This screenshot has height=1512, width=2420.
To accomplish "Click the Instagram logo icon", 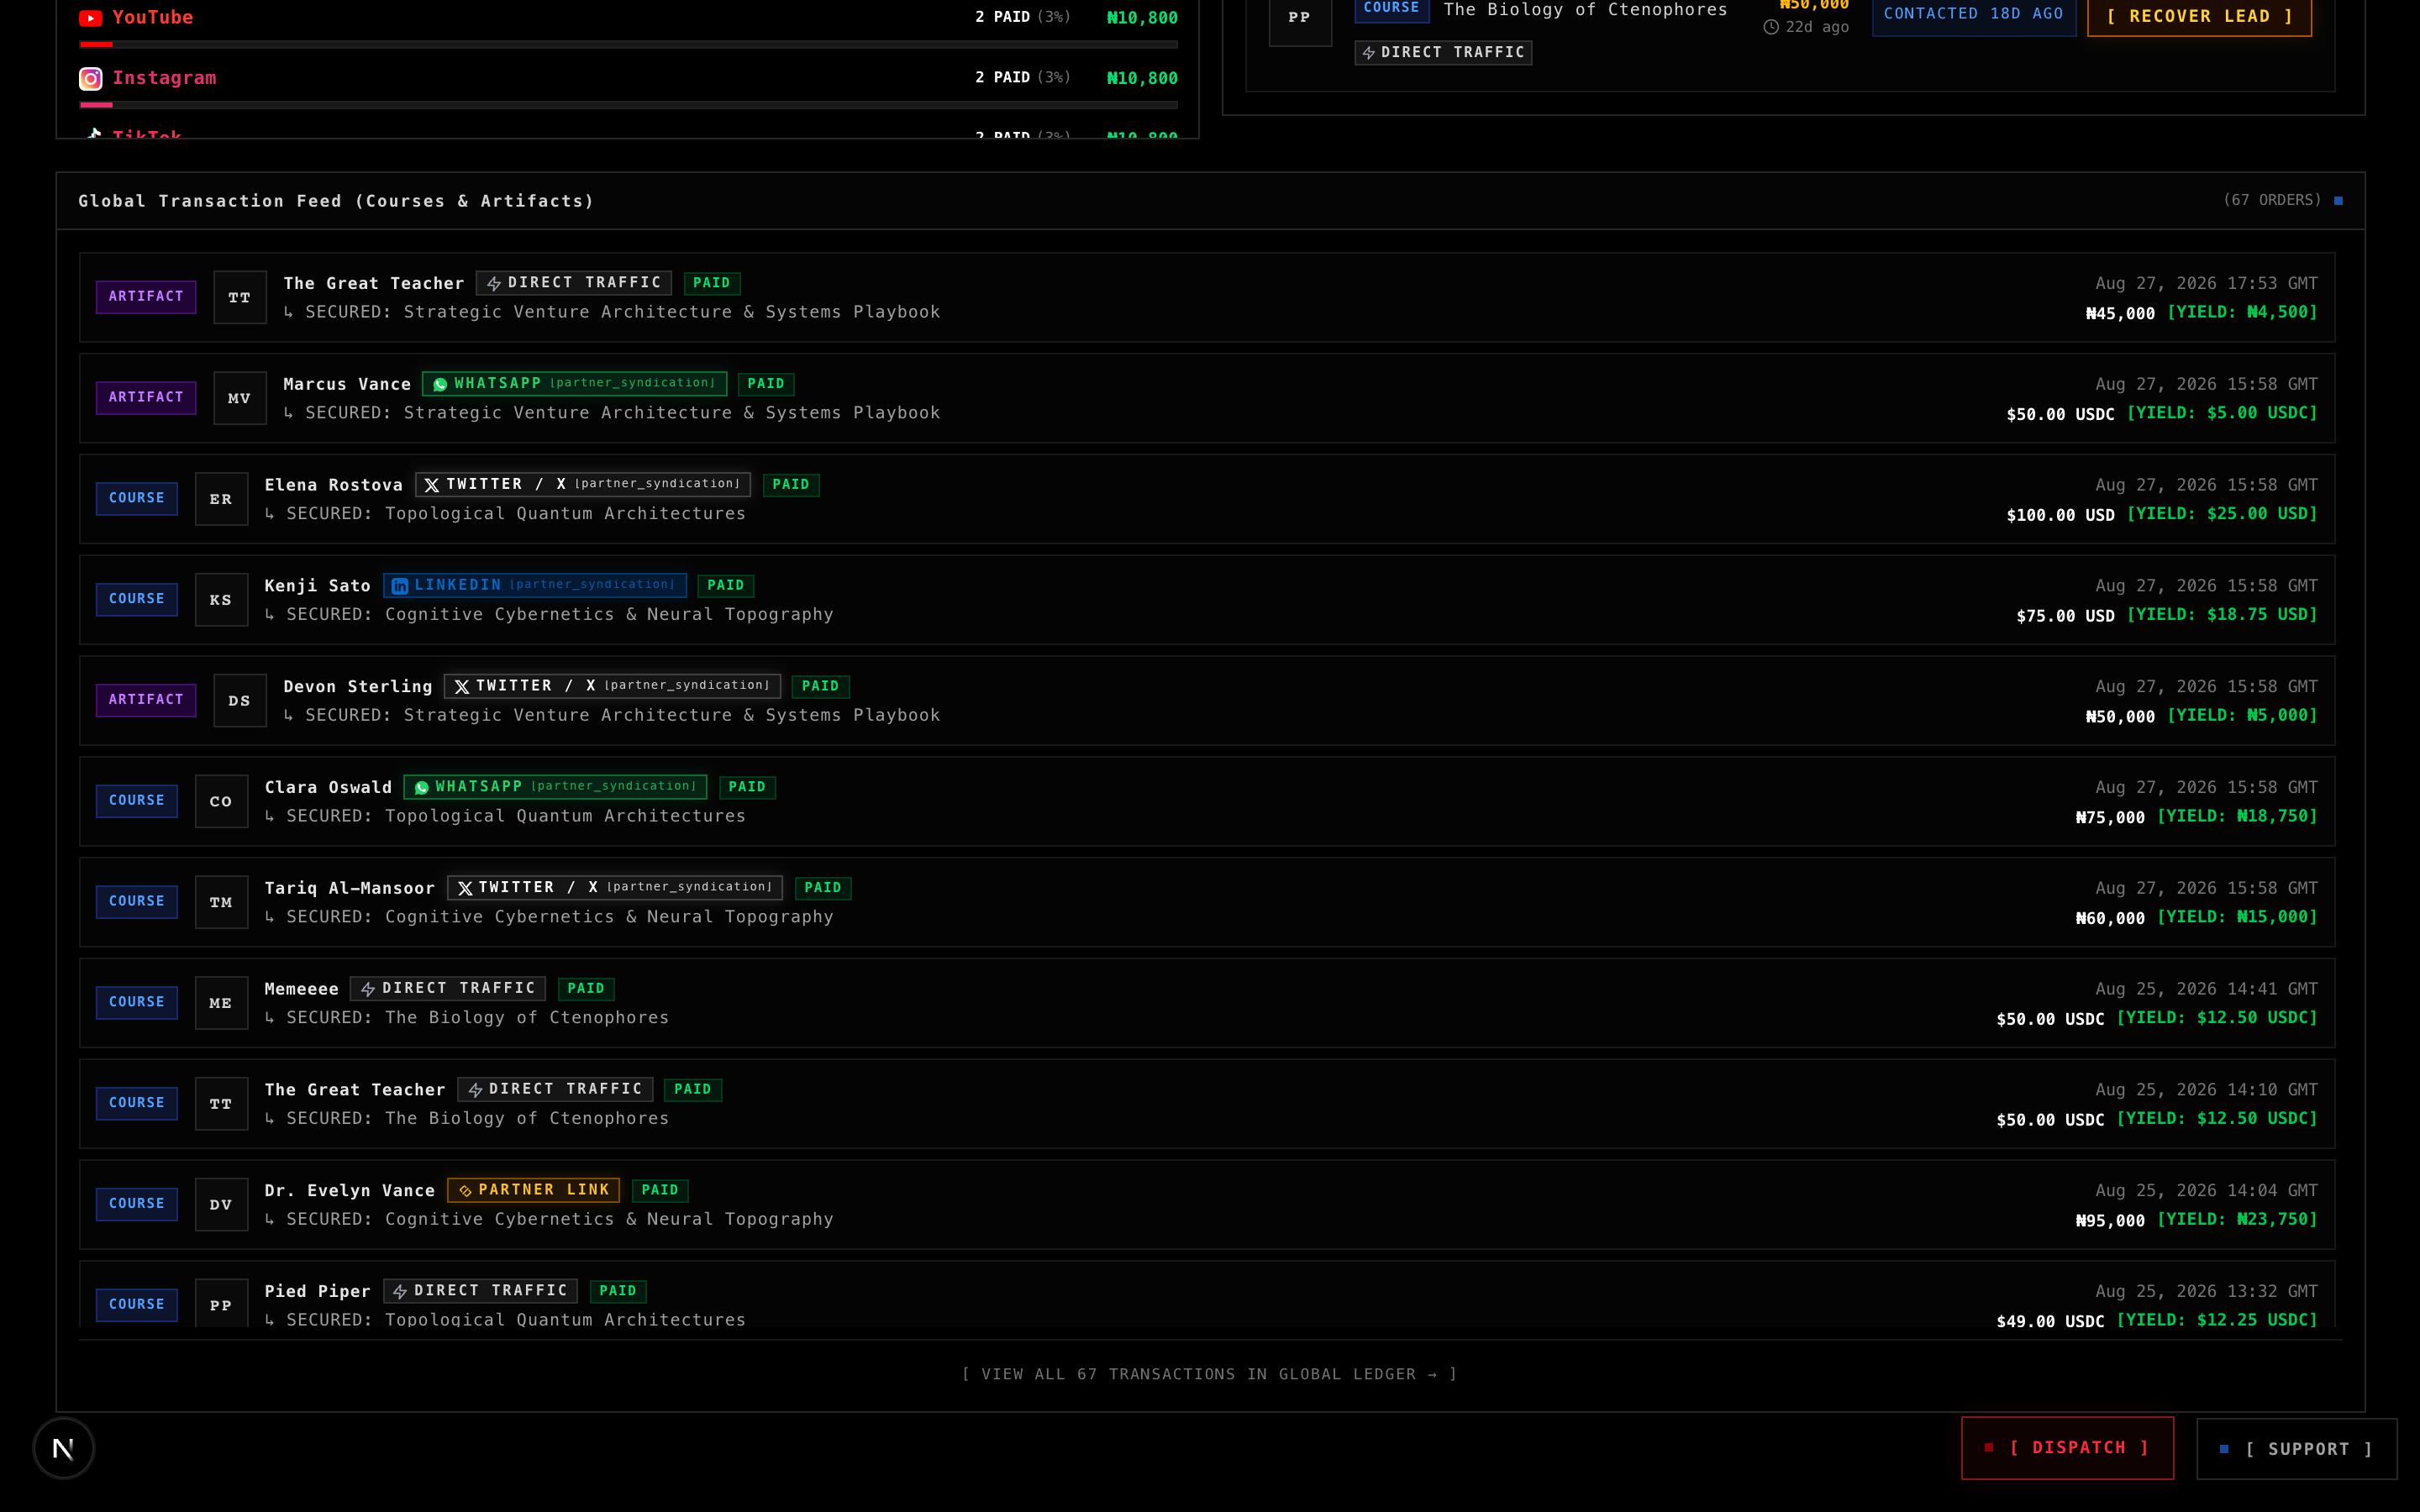I will point(91,78).
